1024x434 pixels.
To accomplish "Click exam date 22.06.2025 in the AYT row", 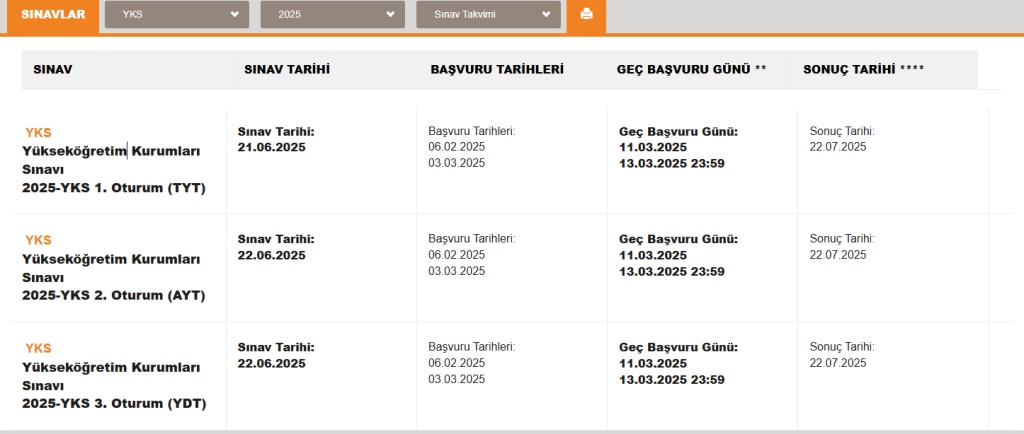I will (272, 255).
